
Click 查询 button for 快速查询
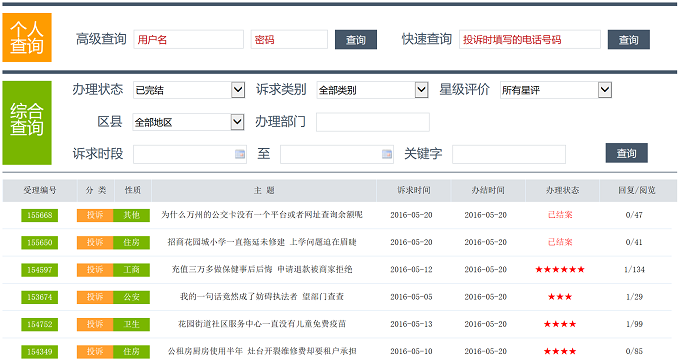(x=628, y=39)
